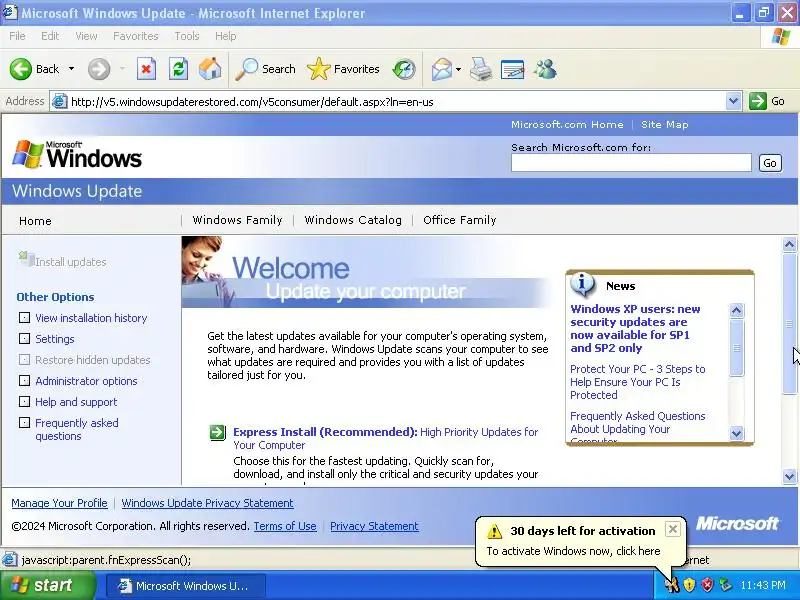Open the Settings link in Other Options

tap(55, 339)
